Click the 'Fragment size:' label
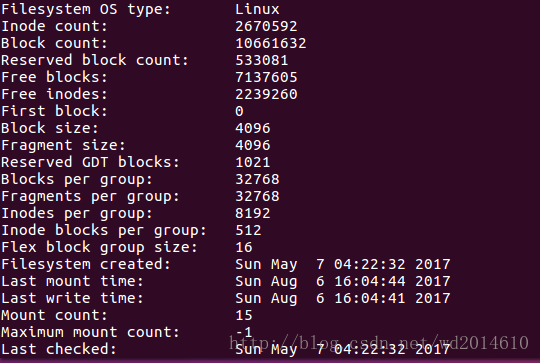Viewport: 540px width, 363px height. [63, 145]
